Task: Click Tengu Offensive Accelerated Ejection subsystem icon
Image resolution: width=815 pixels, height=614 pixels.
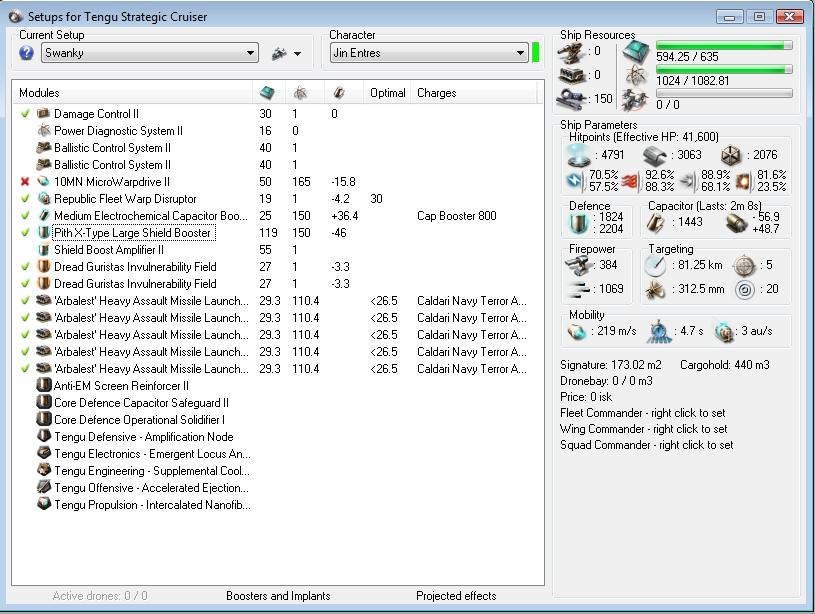Action: [44, 488]
